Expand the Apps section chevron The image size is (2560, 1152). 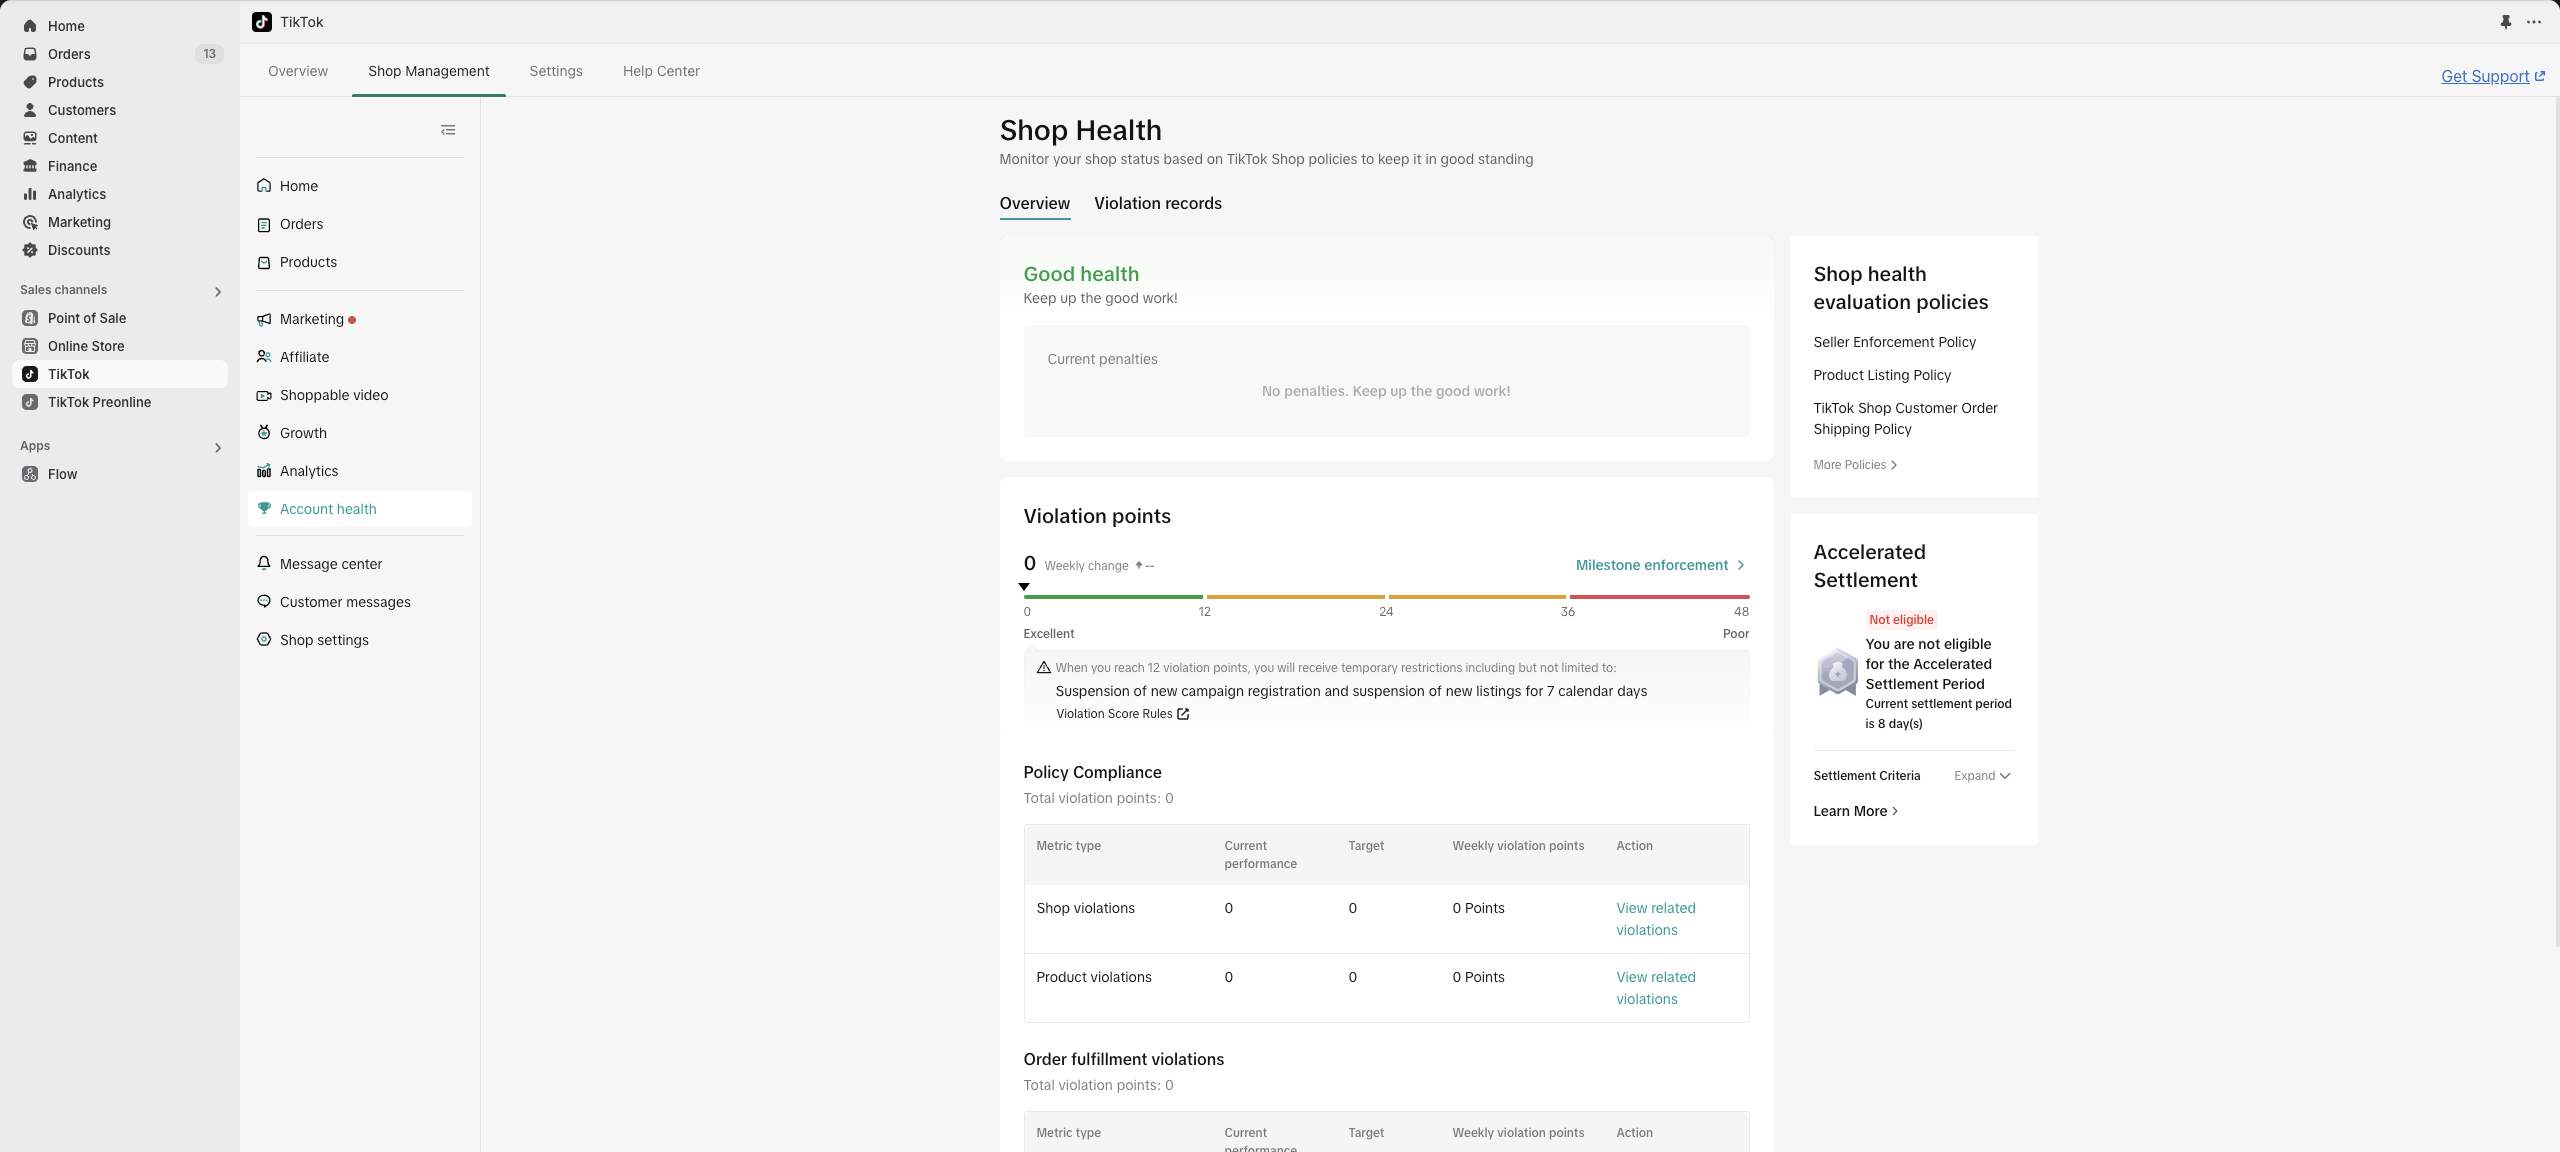pos(218,448)
